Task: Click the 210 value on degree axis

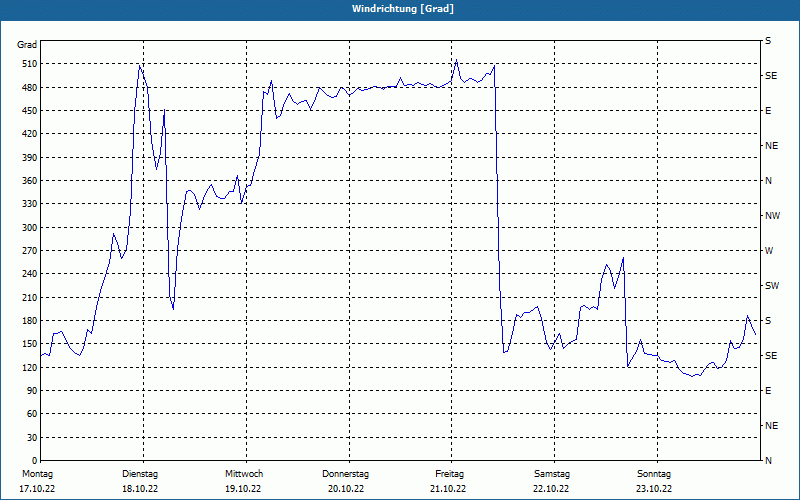Action: (x=29, y=297)
